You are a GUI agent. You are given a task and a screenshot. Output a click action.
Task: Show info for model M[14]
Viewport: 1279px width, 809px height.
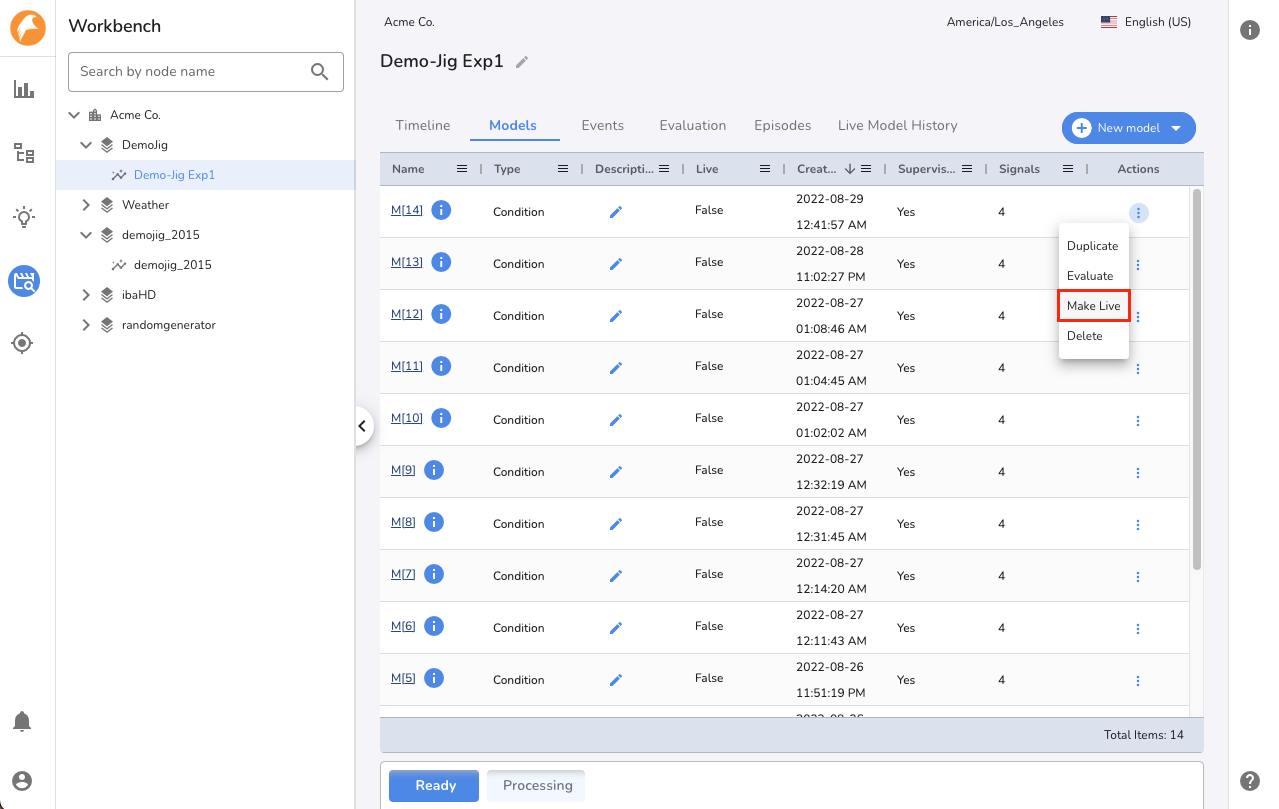(x=441, y=210)
